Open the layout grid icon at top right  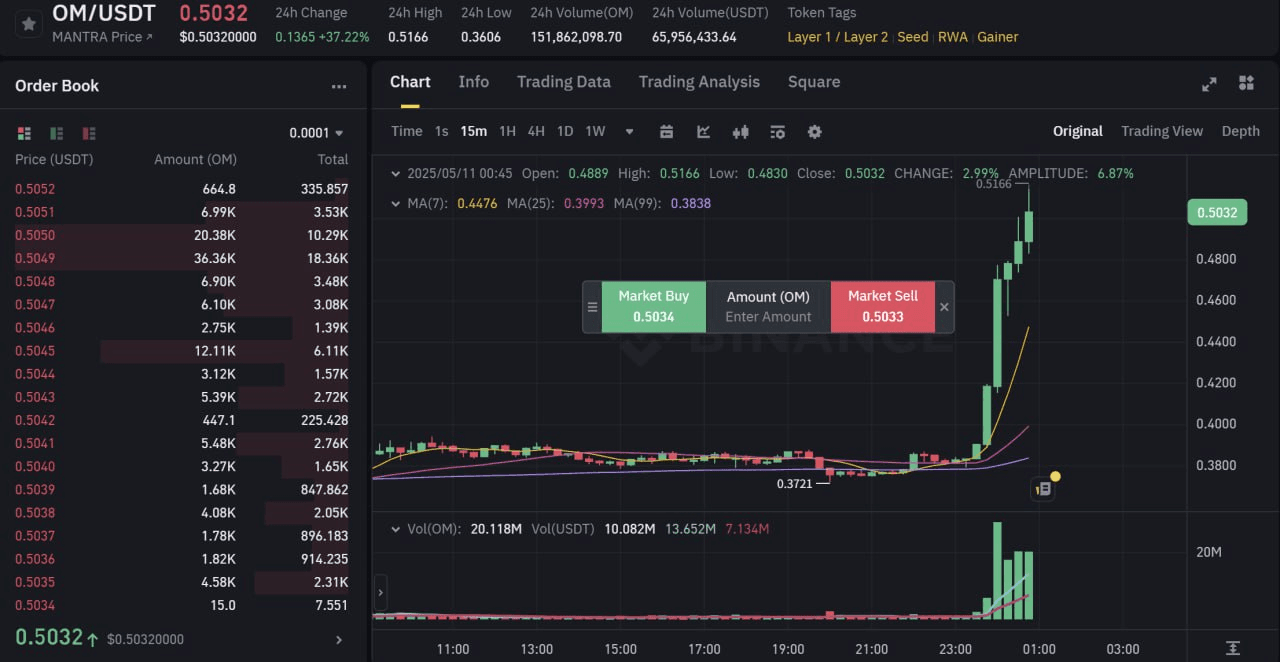click(x=1246, y=83)
